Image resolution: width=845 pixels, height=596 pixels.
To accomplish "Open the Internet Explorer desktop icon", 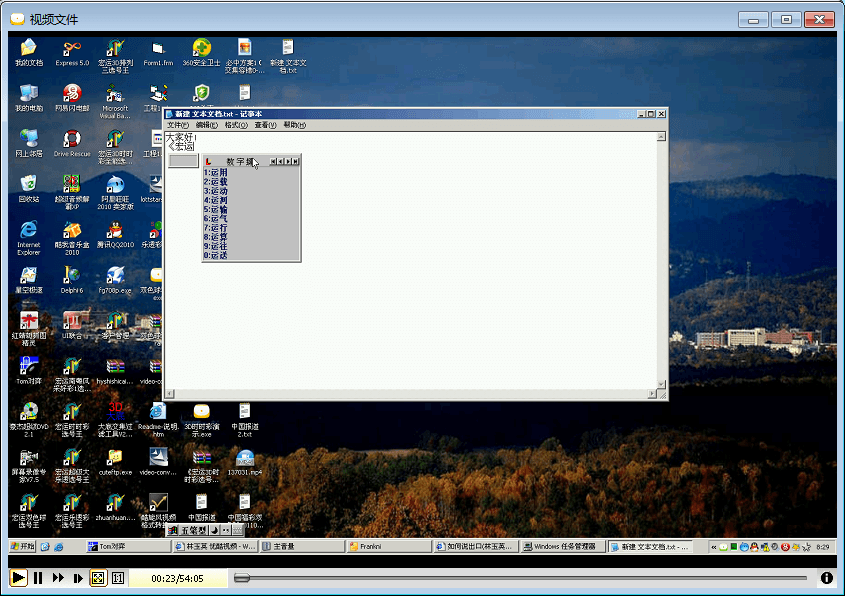I will (x=28, y=232).
